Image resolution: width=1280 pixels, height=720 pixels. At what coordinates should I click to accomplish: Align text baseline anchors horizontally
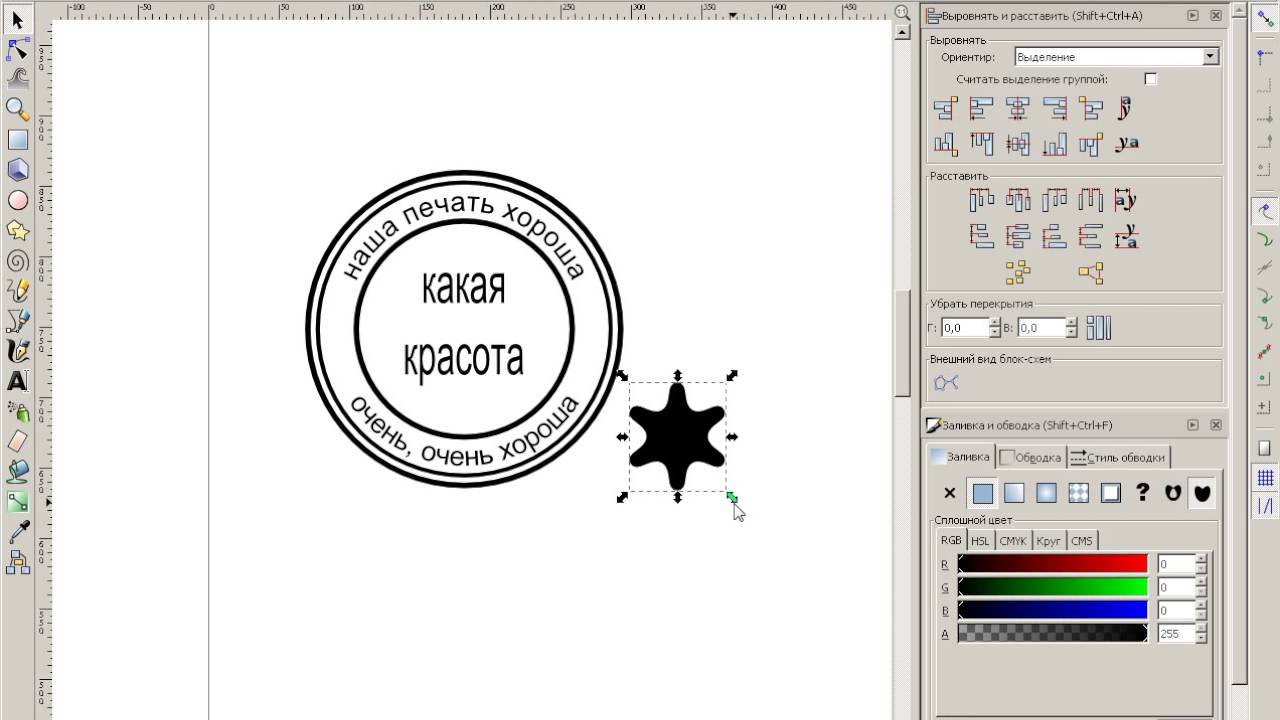click(x=1127, y=108)
